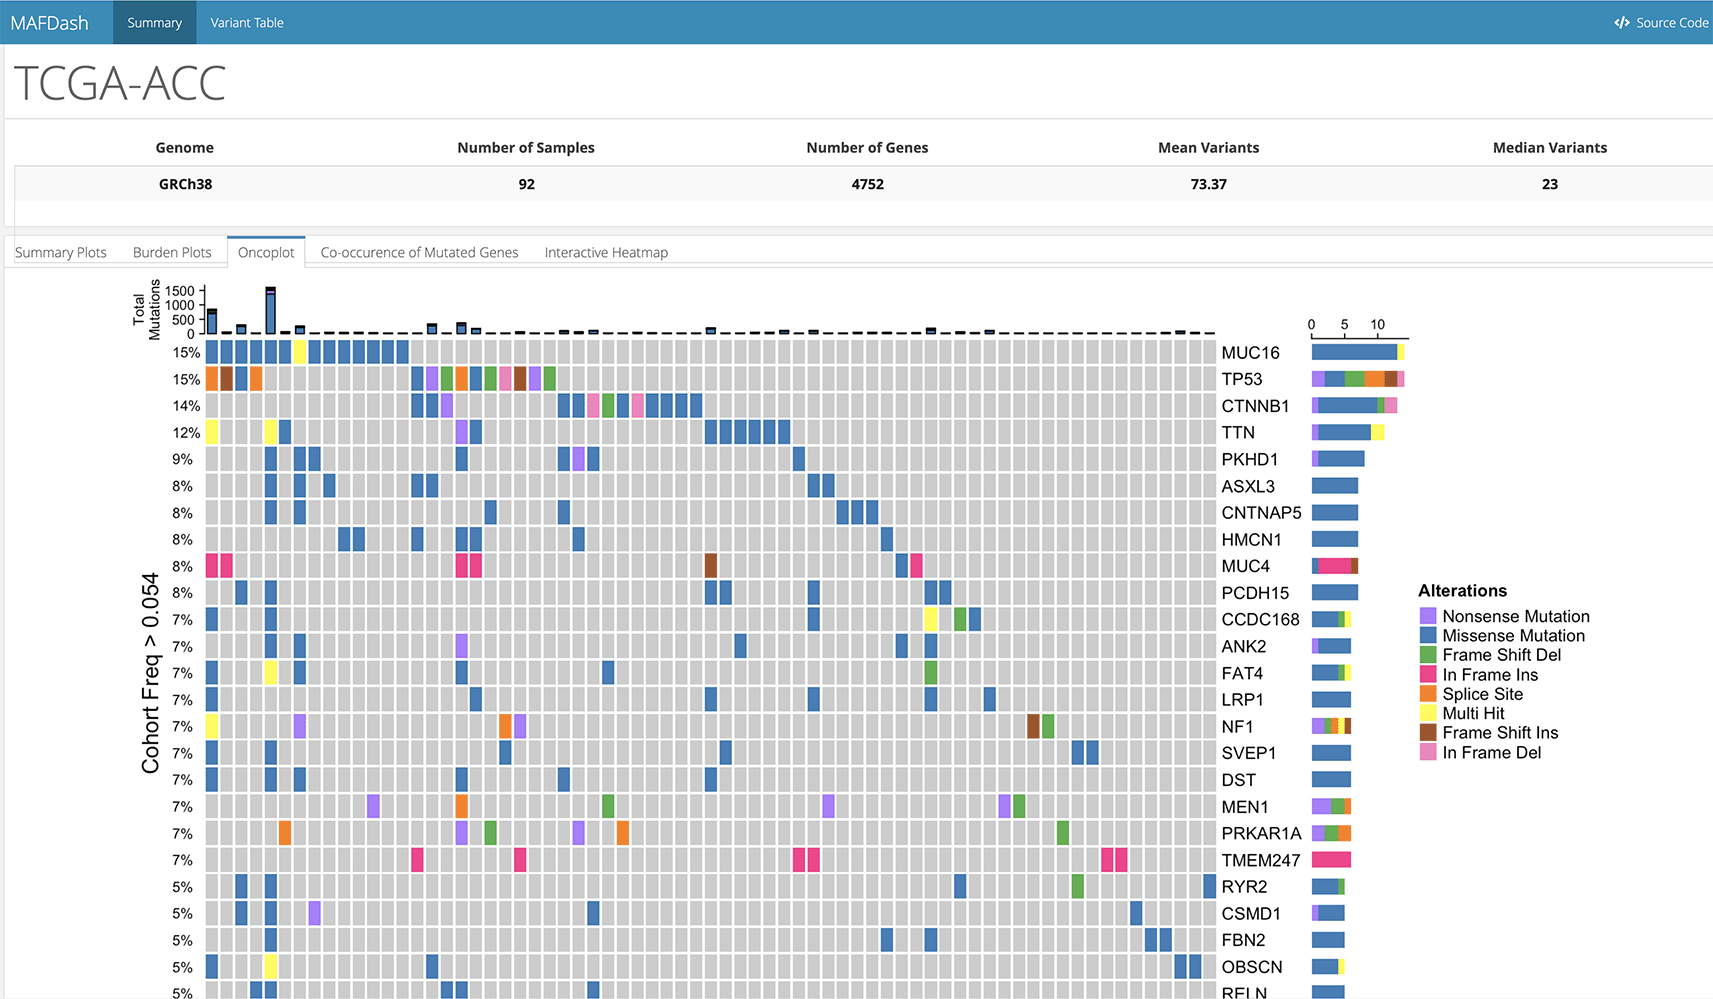This screenshot has width=1713, height=999.
Task: Select the Oncoplot tab
Action: 266,251
